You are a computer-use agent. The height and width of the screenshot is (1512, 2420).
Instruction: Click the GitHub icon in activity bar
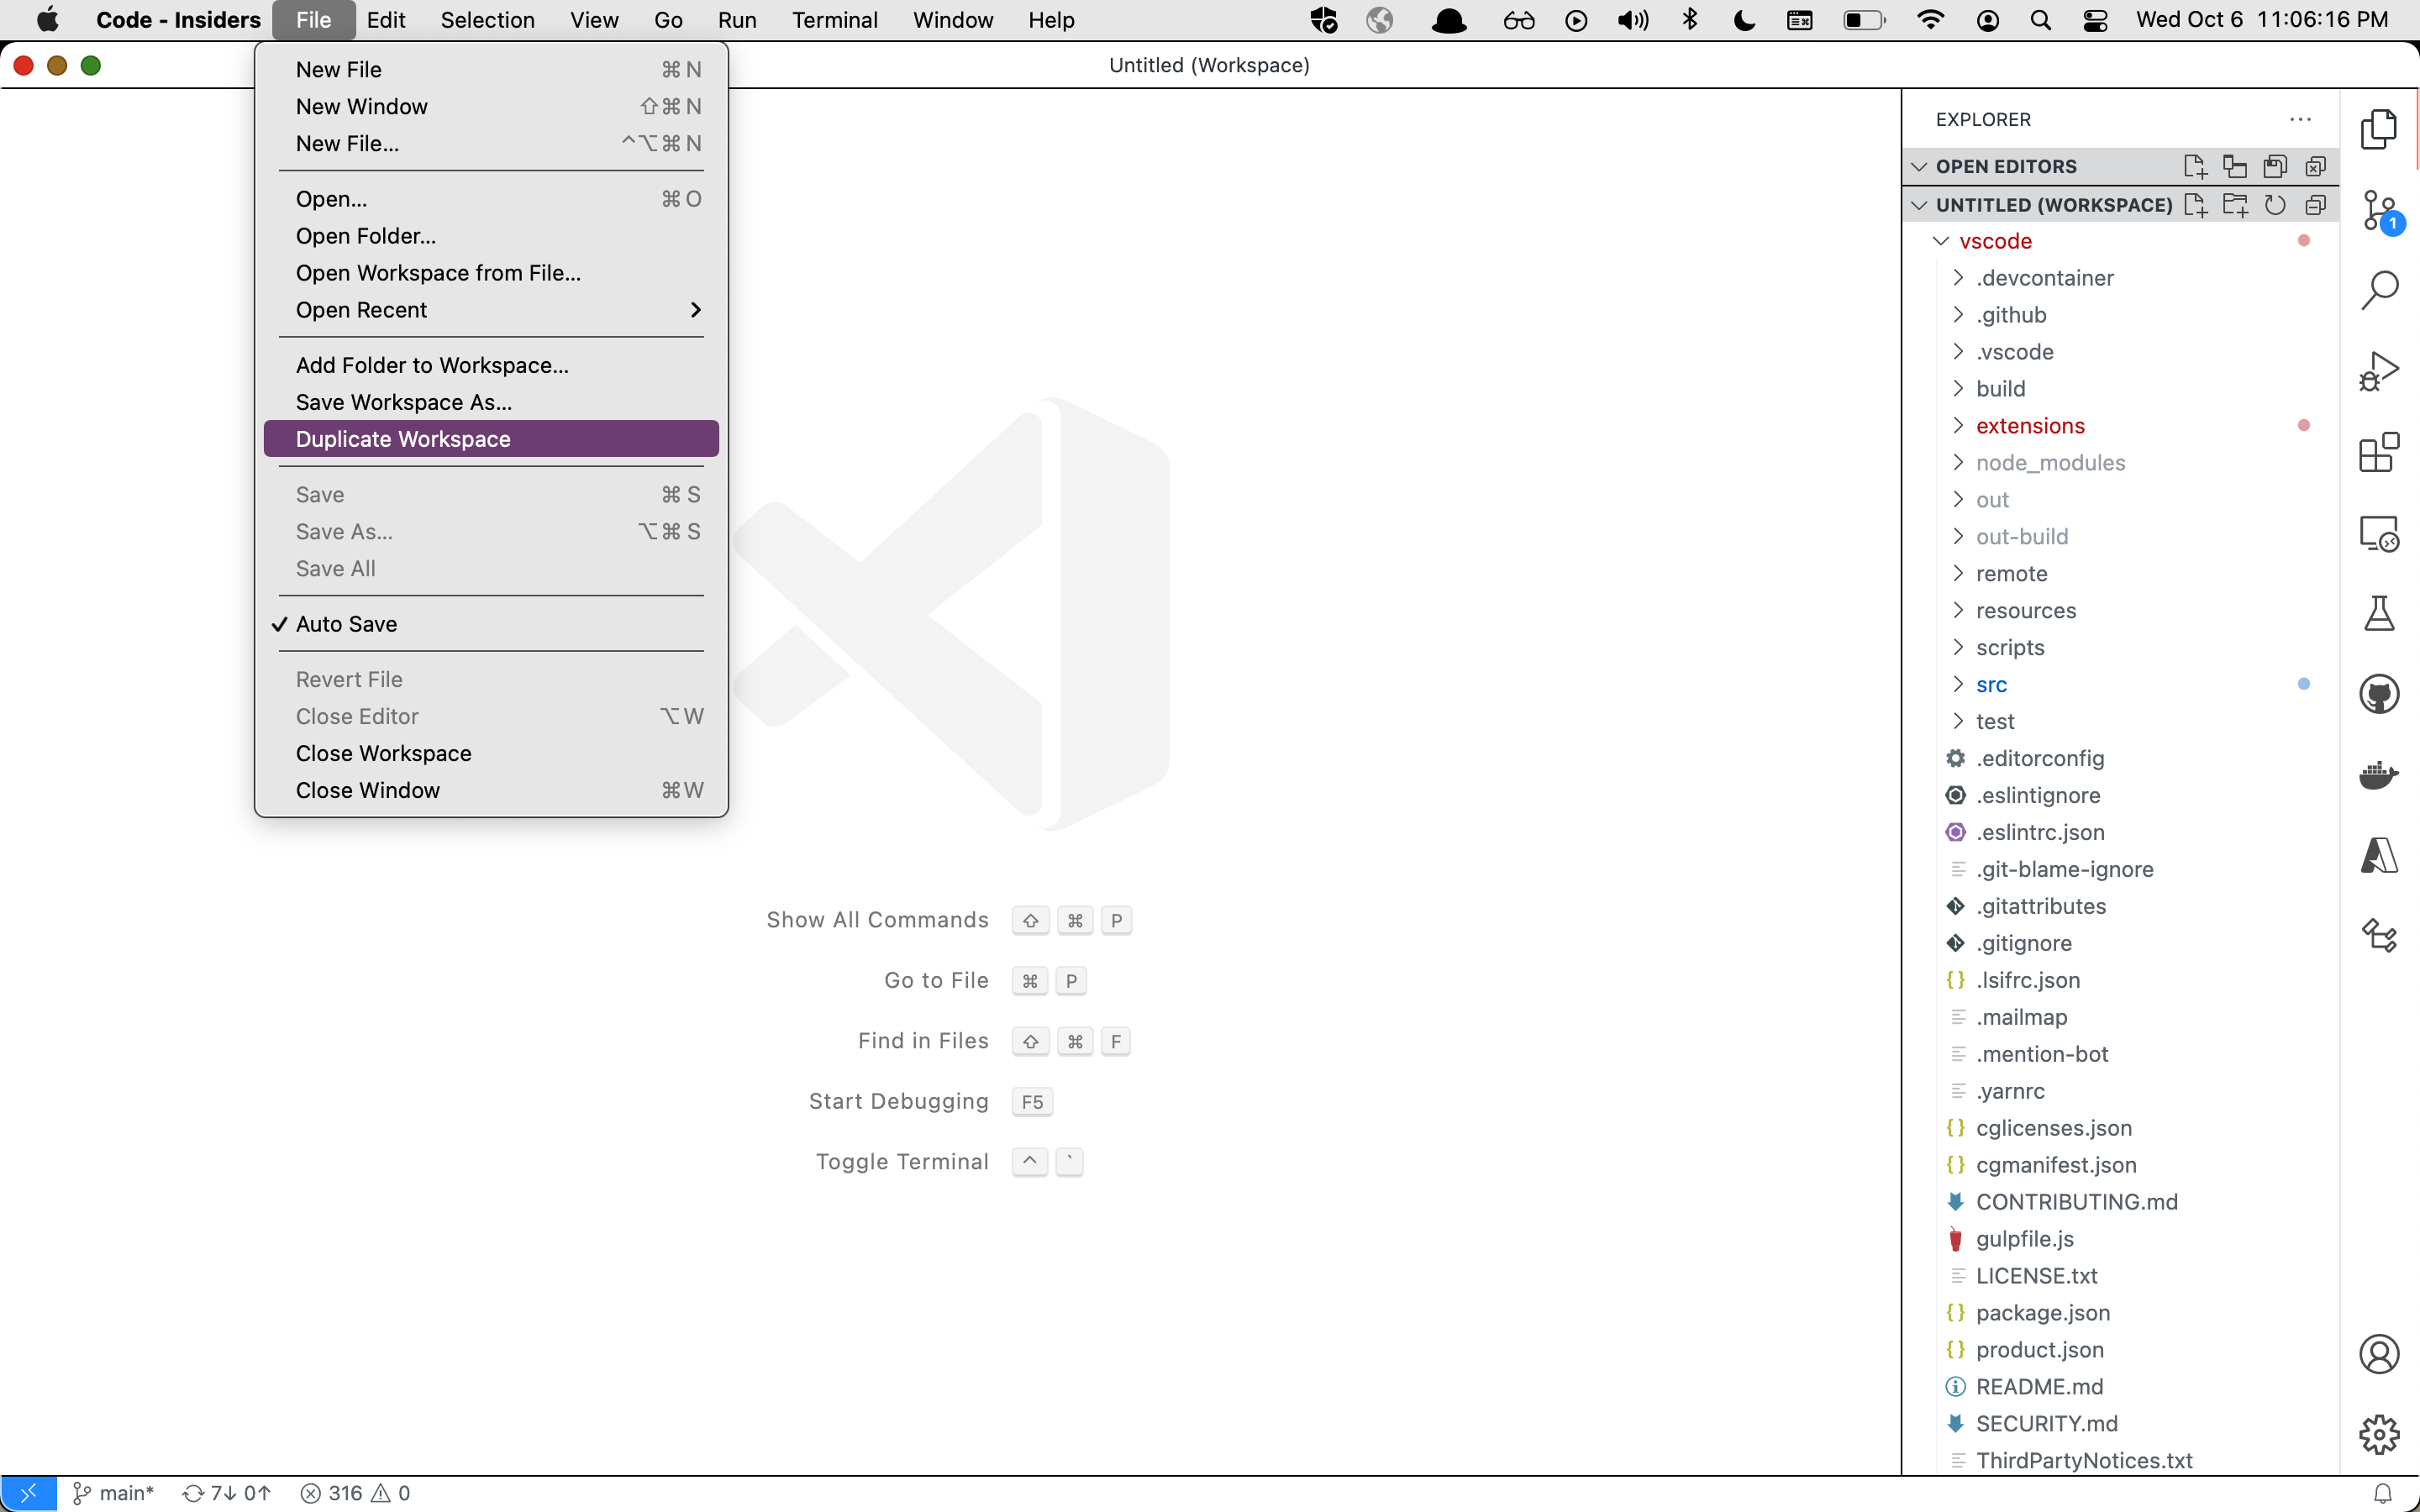tap(2380, 693)
